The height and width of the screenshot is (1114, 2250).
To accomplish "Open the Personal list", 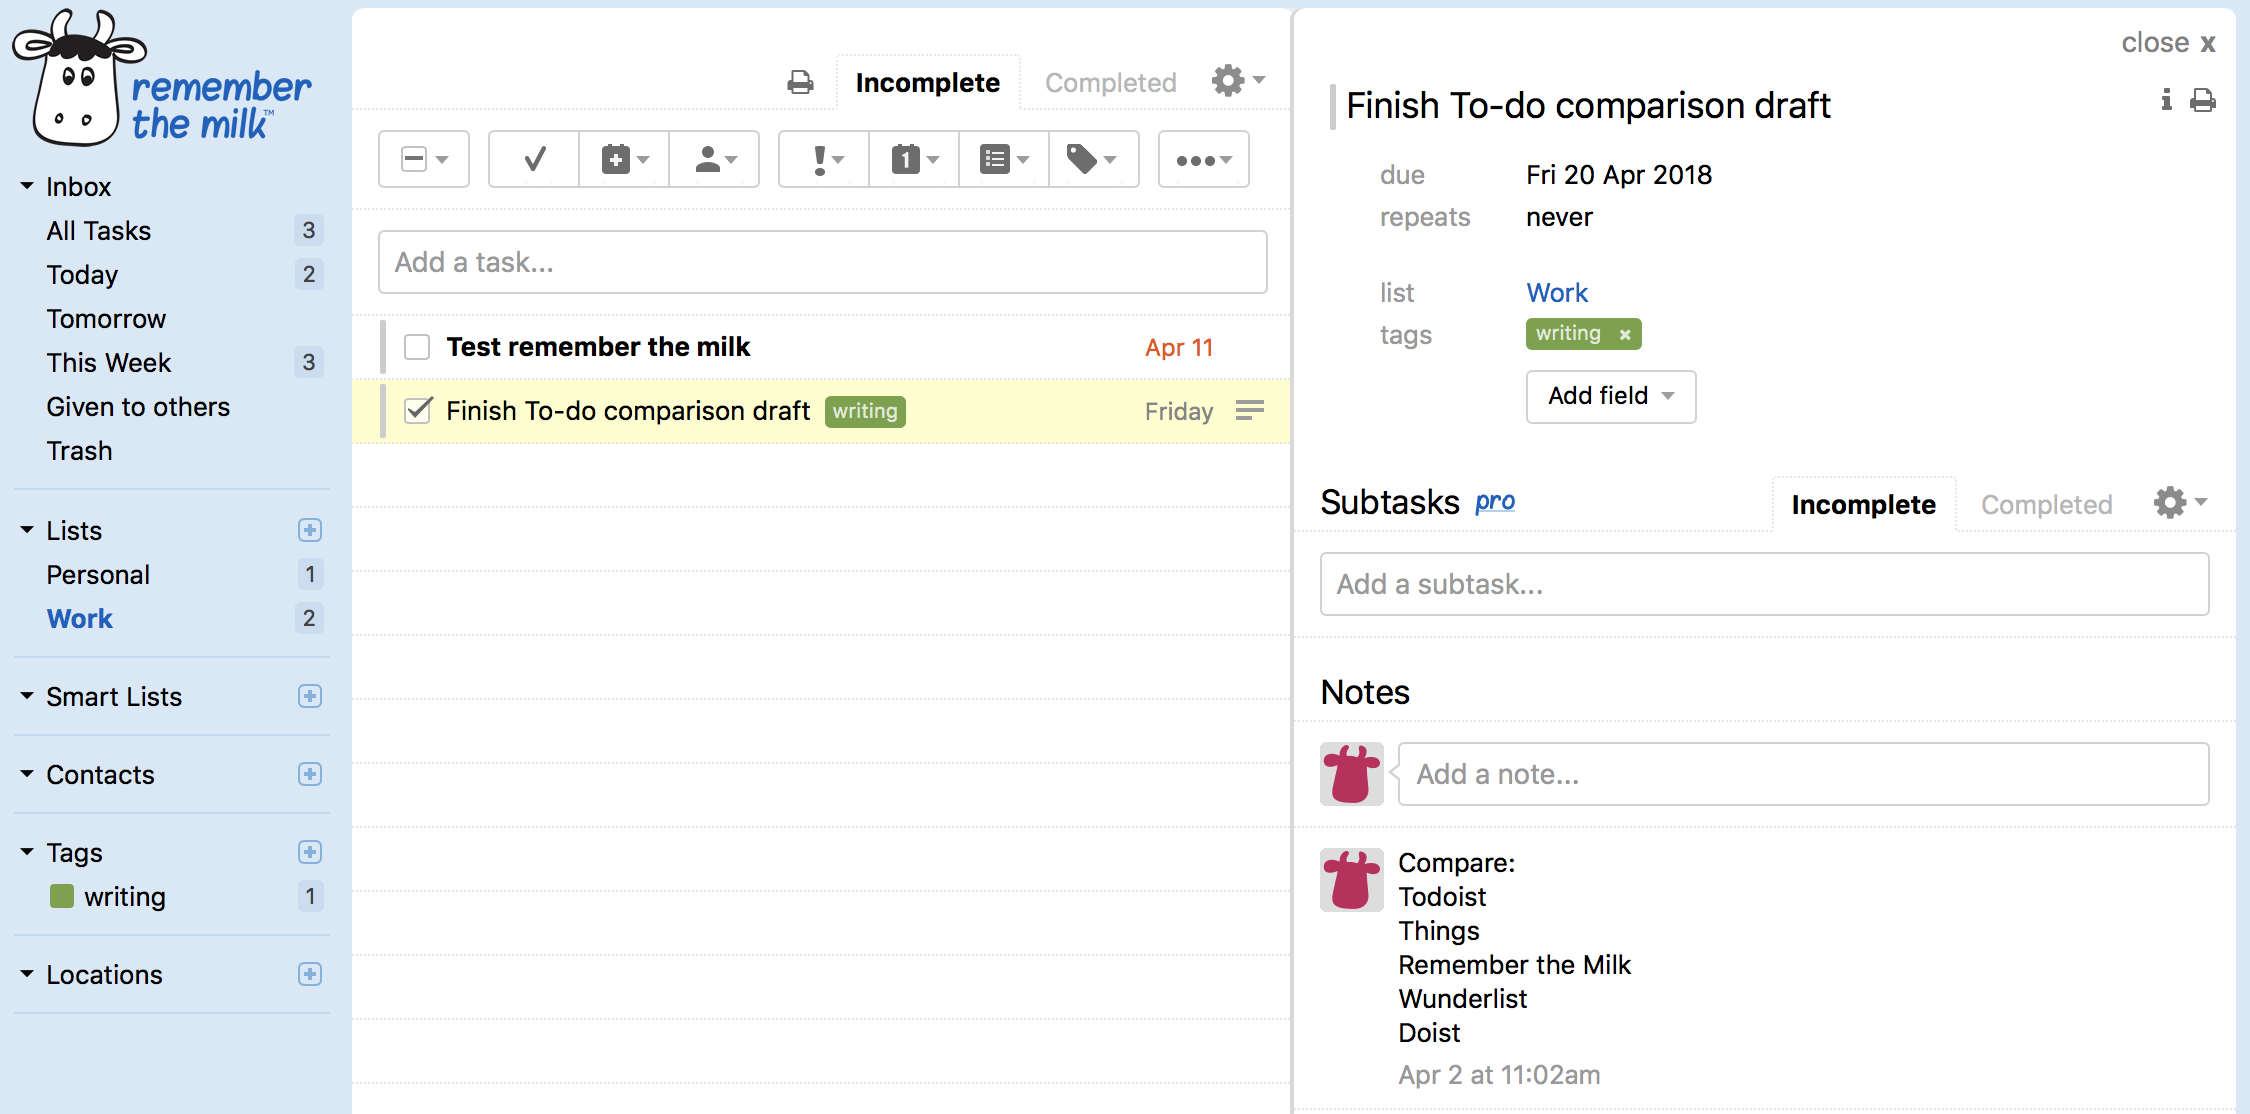I will point(98,575).
